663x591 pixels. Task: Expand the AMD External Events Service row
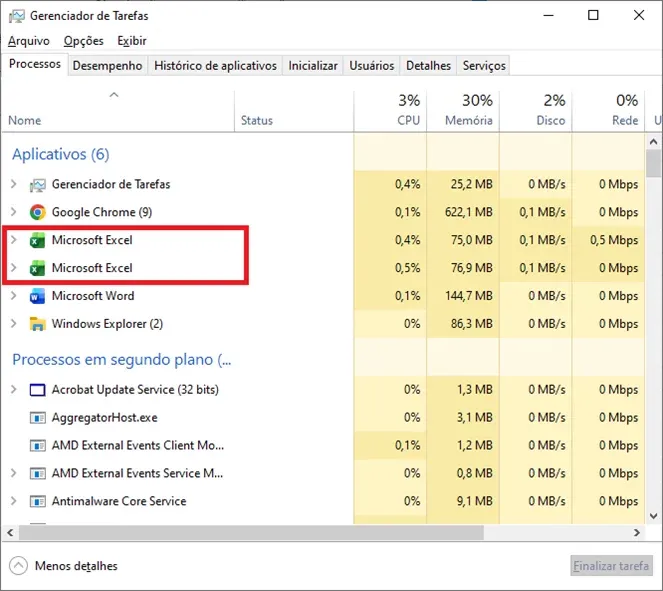coord(14,473)
